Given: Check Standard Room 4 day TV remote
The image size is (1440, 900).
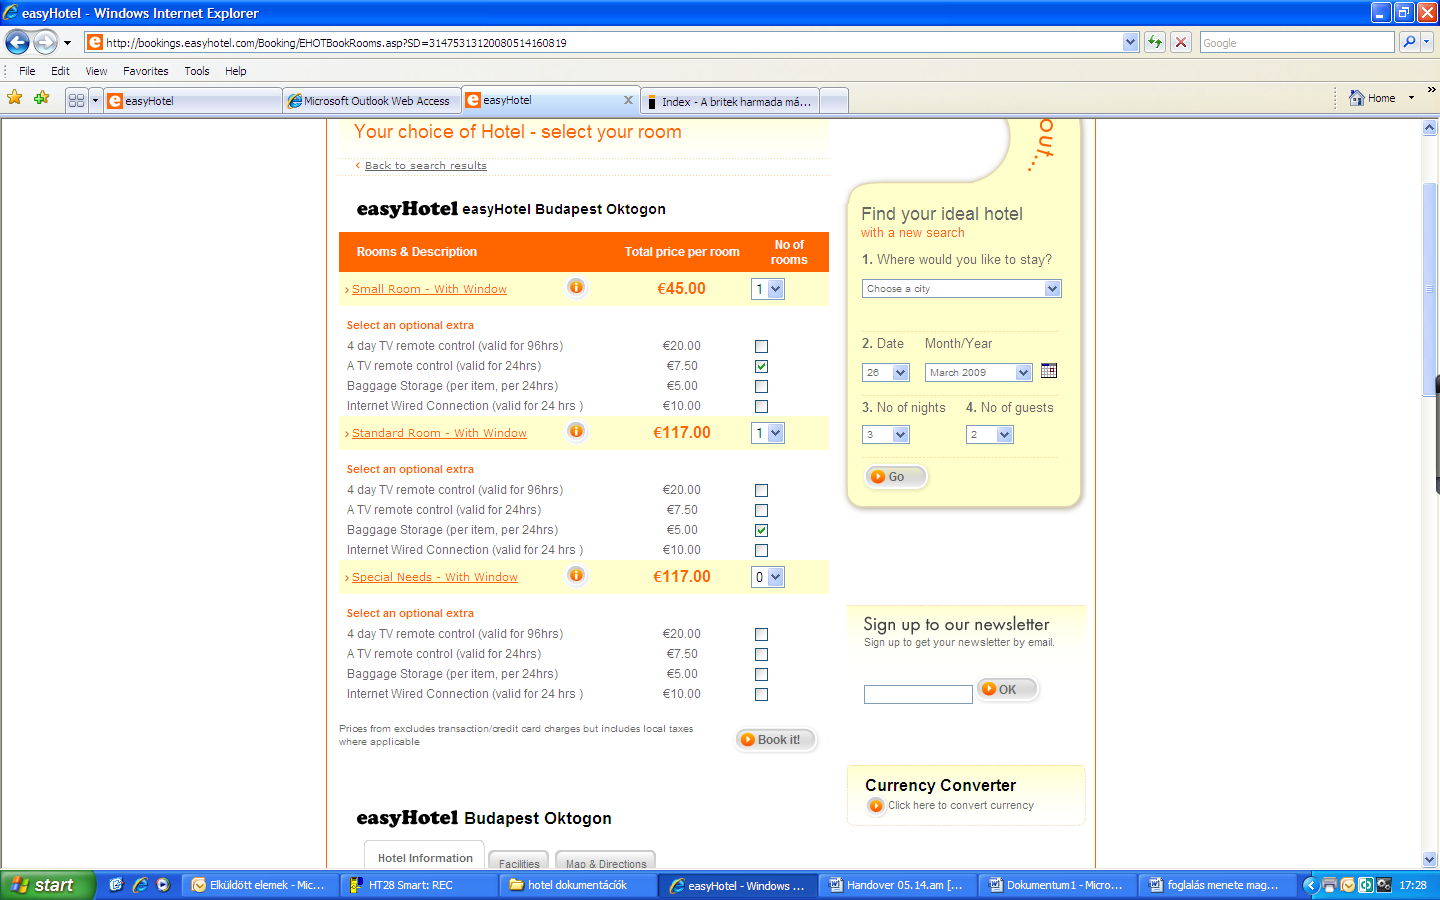Looking at the screenshot, I should (761, 490).
